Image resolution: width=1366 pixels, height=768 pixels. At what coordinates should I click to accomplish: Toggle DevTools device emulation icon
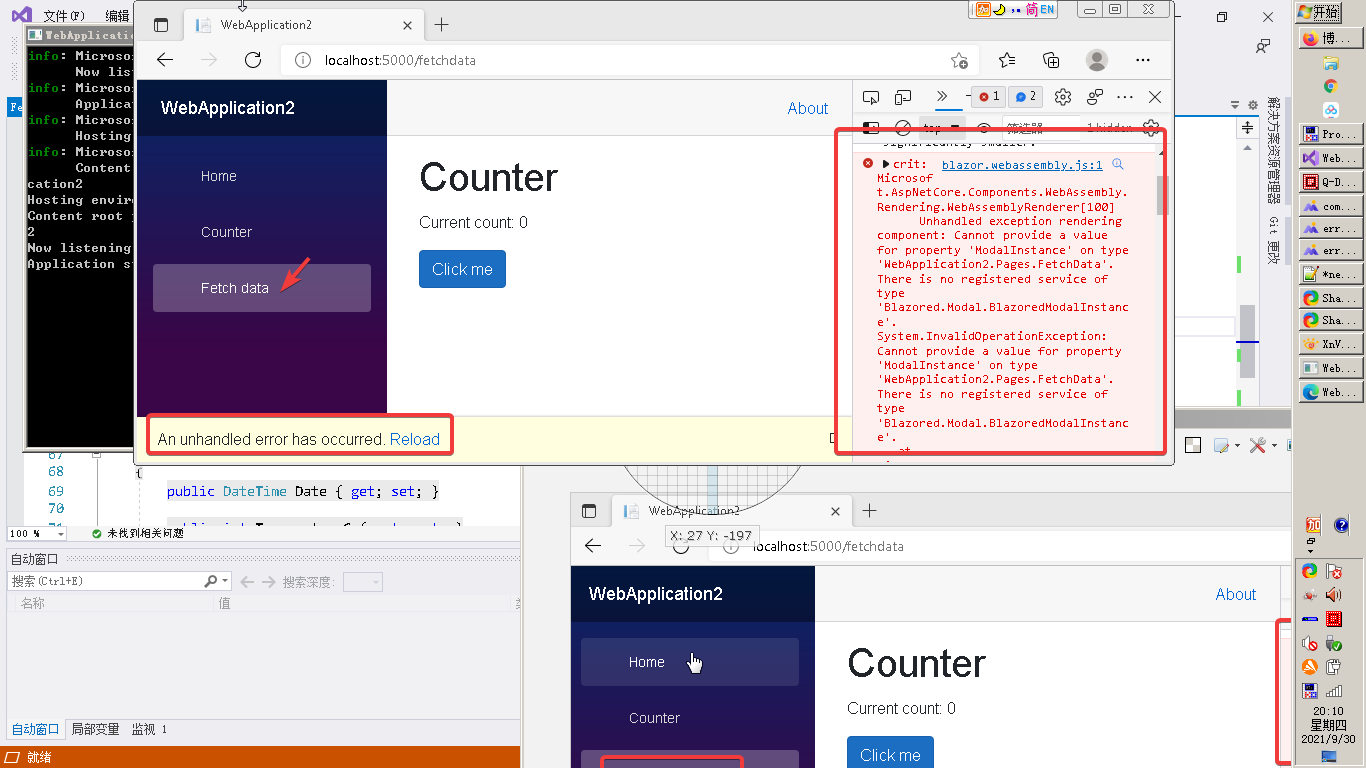click(903, 97)
